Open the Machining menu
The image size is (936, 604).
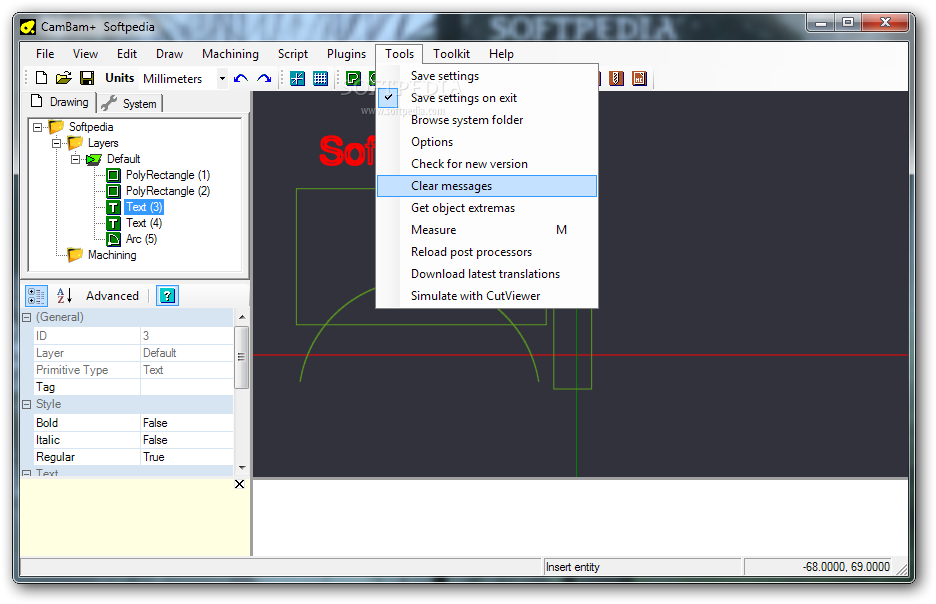[x=230, y=54]
